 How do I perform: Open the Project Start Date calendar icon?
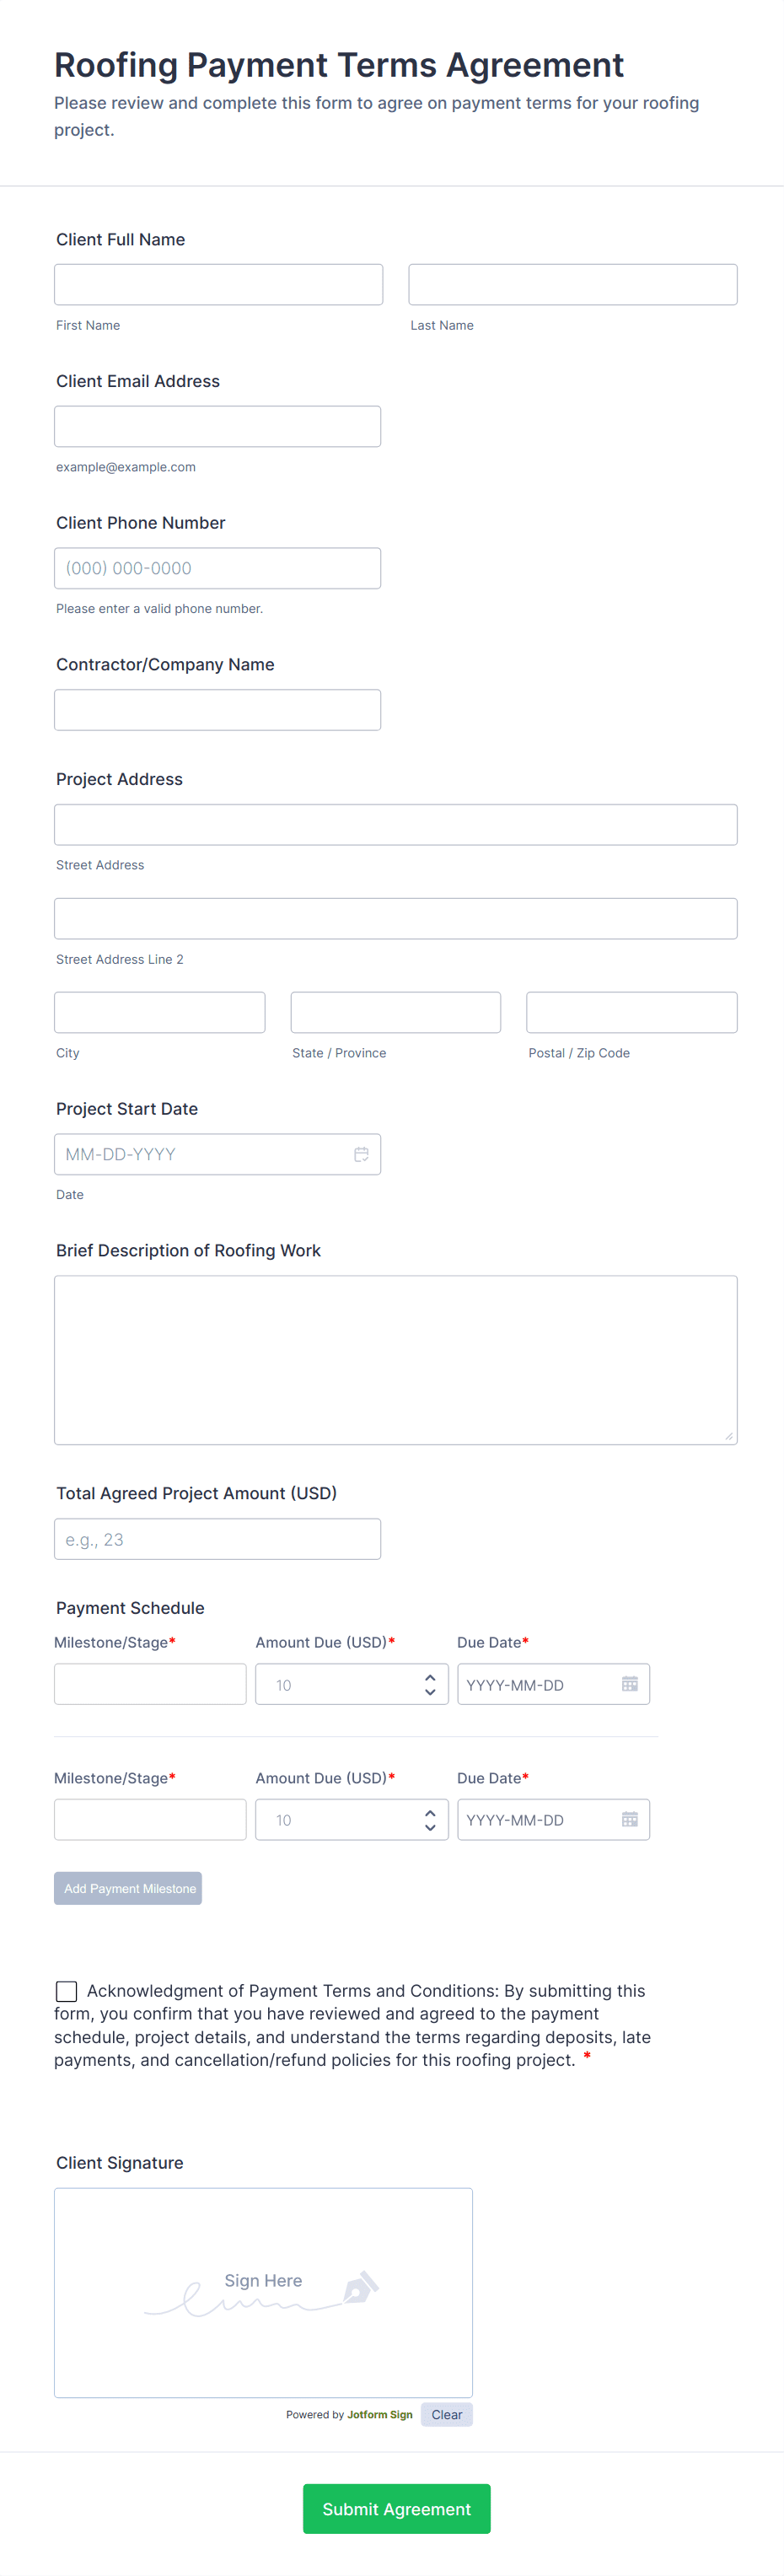click(361, 1154)
